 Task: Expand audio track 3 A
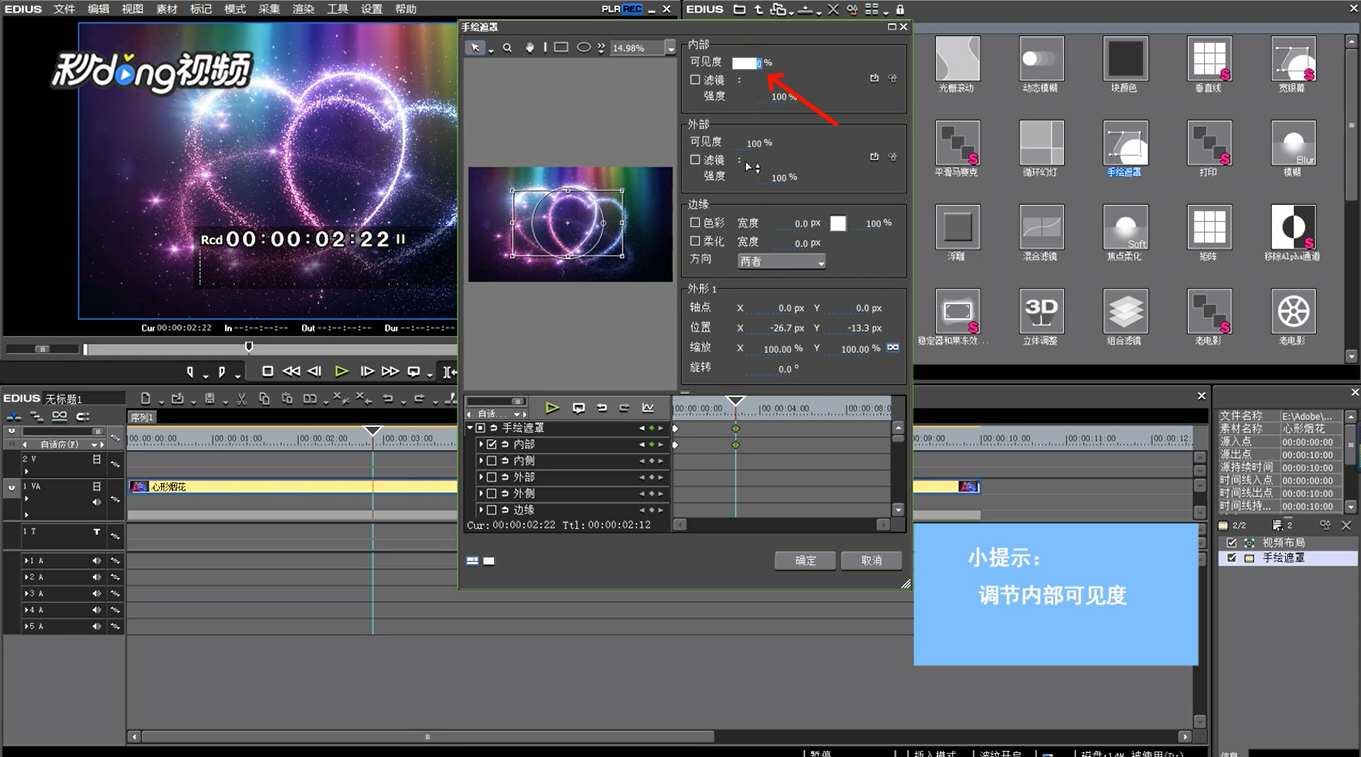click(28, 594)
